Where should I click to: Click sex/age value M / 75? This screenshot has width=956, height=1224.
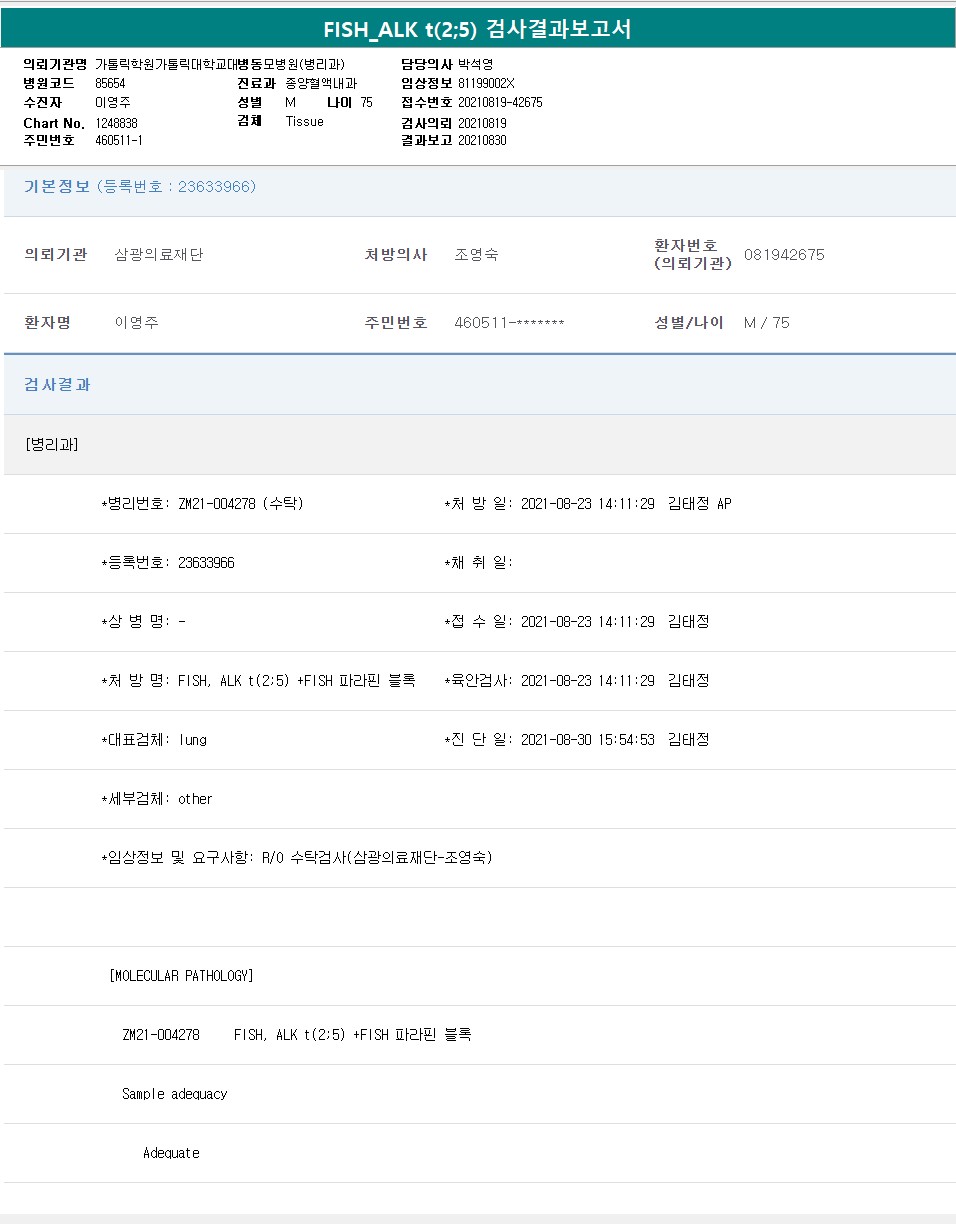[766, 322]
